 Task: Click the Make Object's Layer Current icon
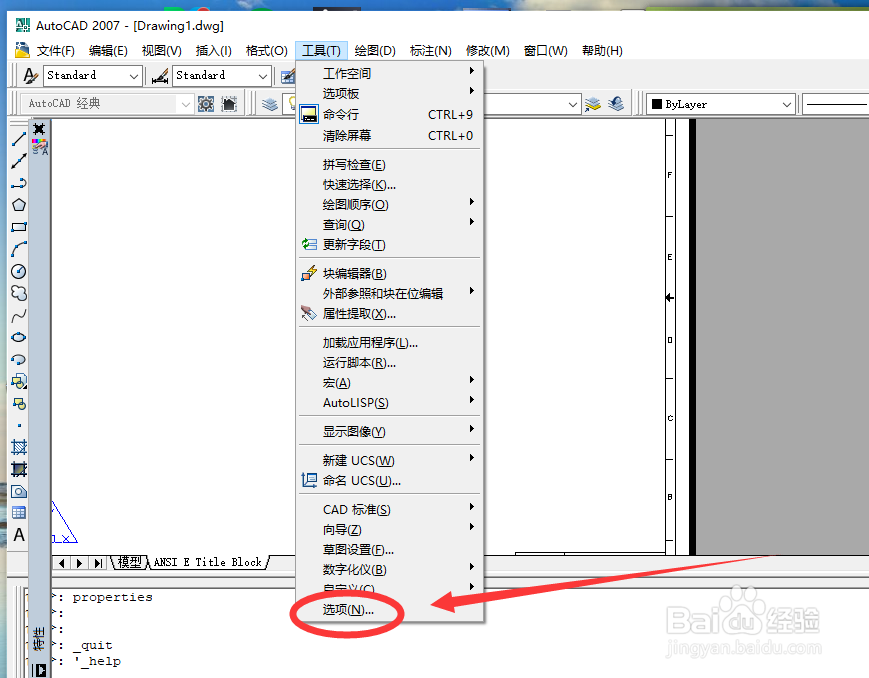tap(592, 104)
